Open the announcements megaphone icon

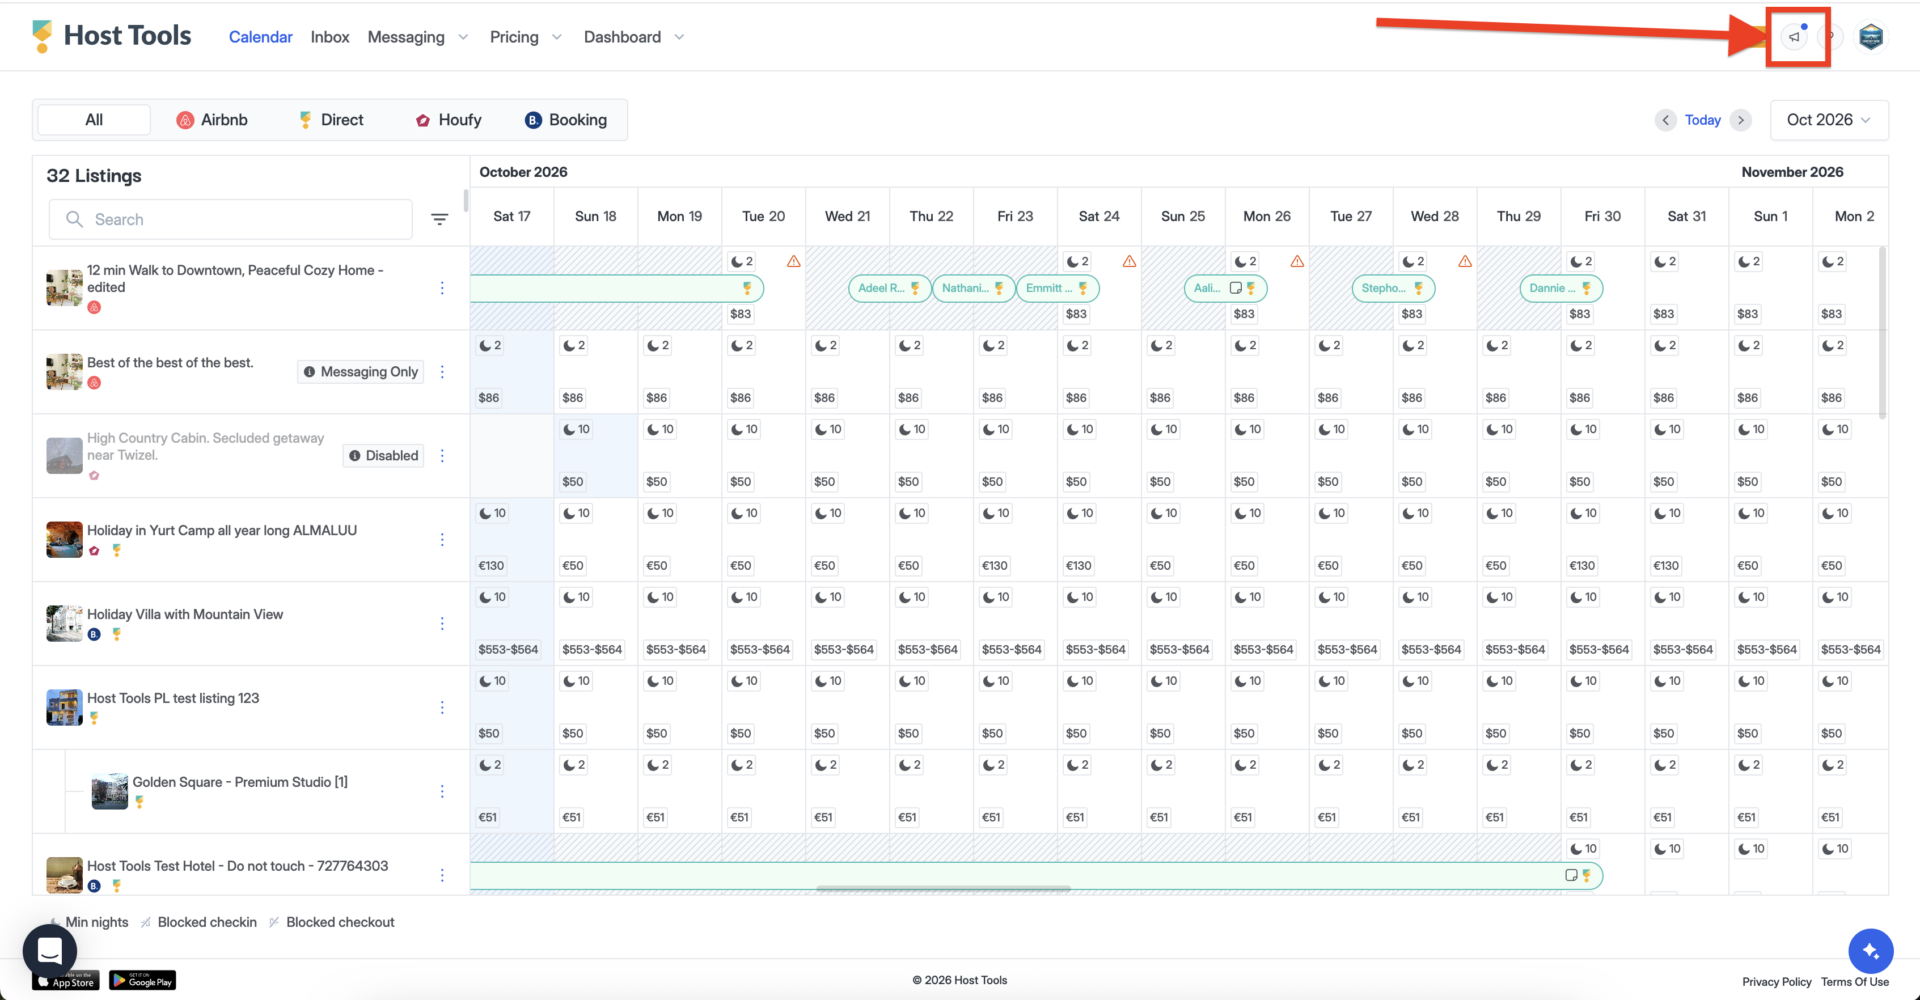(1795, 37)
